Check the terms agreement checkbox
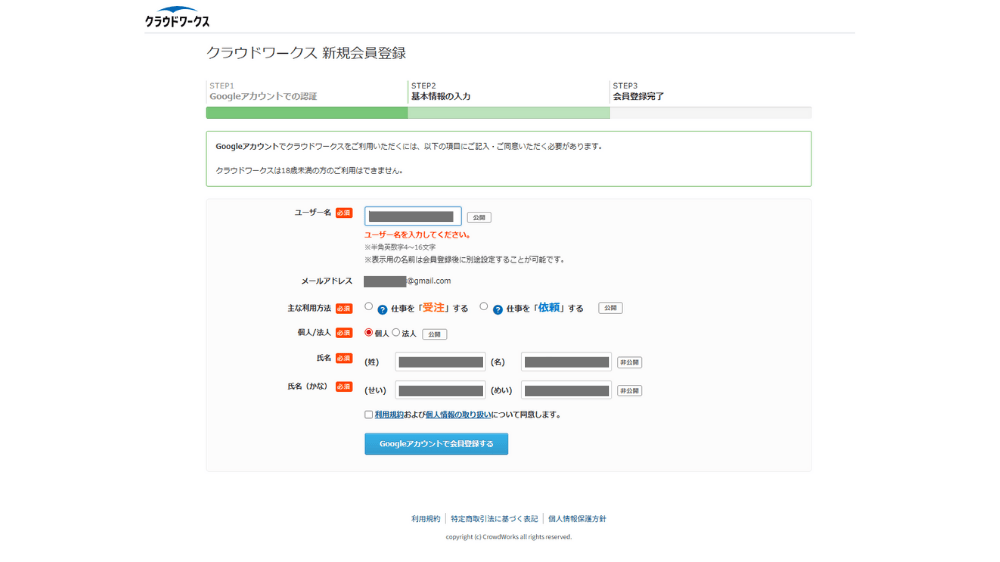 pos(369,414)
